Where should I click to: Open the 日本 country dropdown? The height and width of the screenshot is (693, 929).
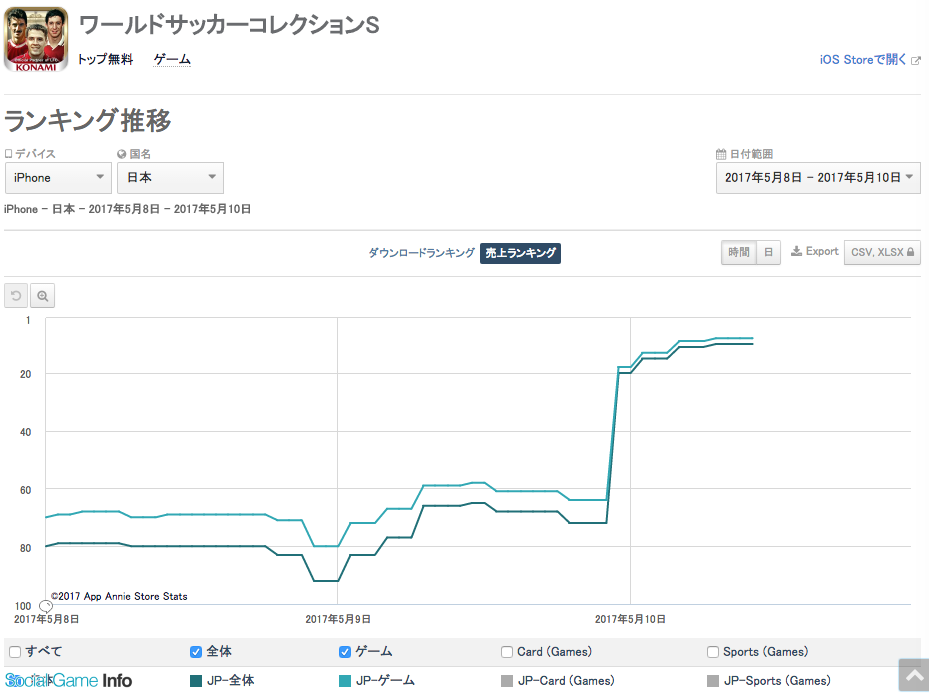pyautogui.click(x=171, y=178)
